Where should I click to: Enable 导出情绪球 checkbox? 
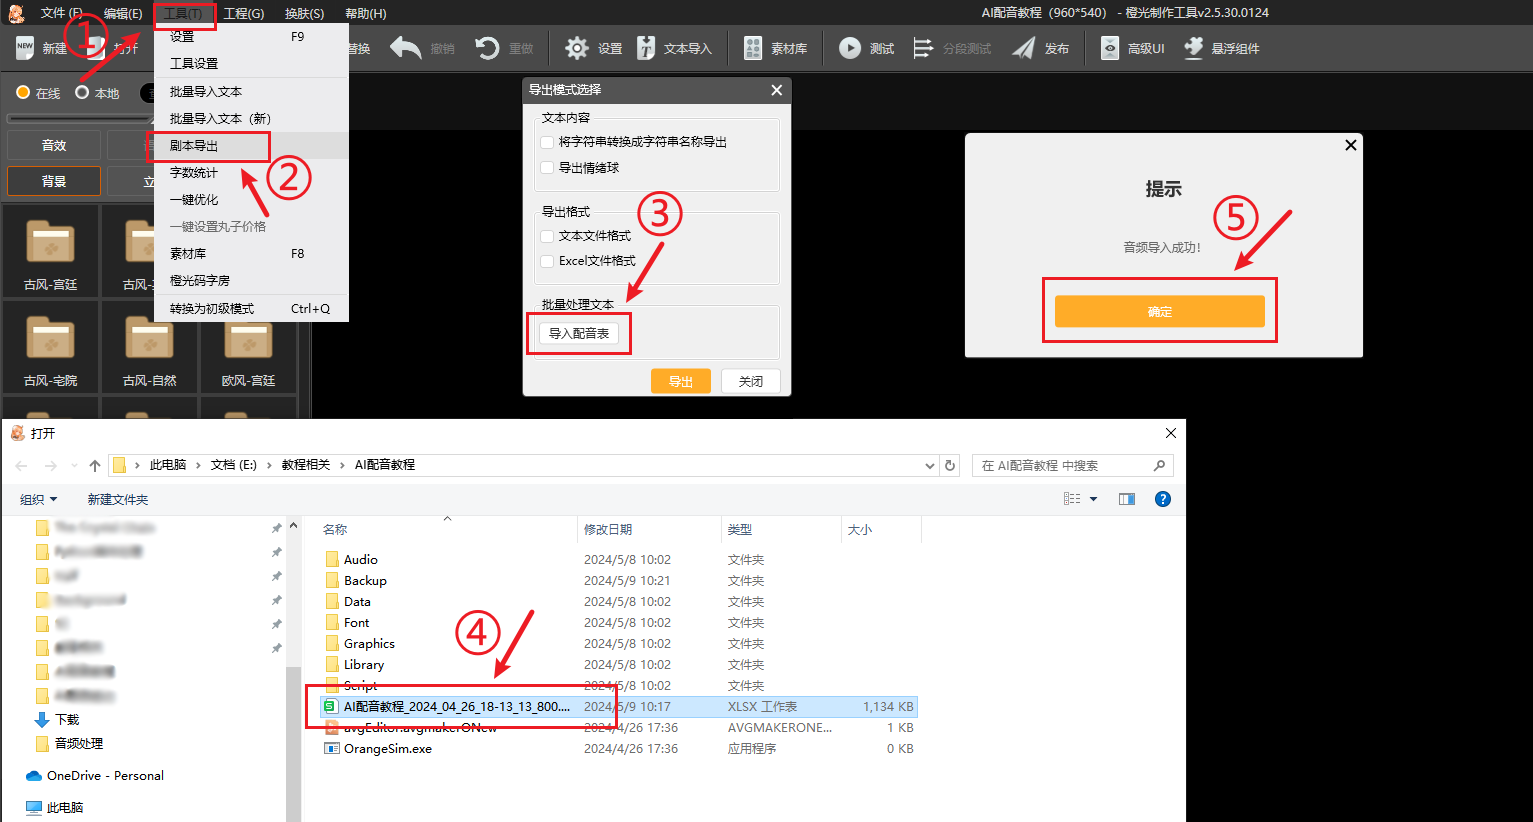click(x=547, y=168)
